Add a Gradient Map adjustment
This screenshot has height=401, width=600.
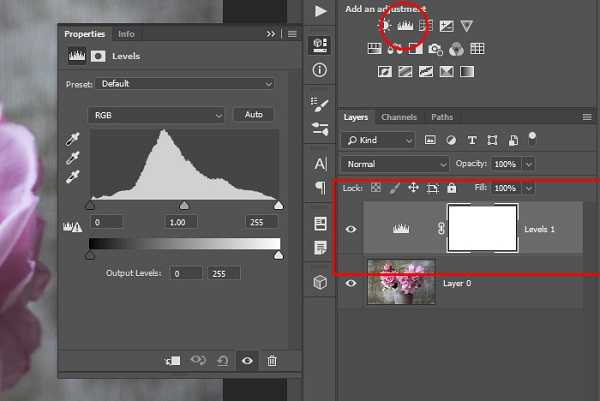point(467,72)
